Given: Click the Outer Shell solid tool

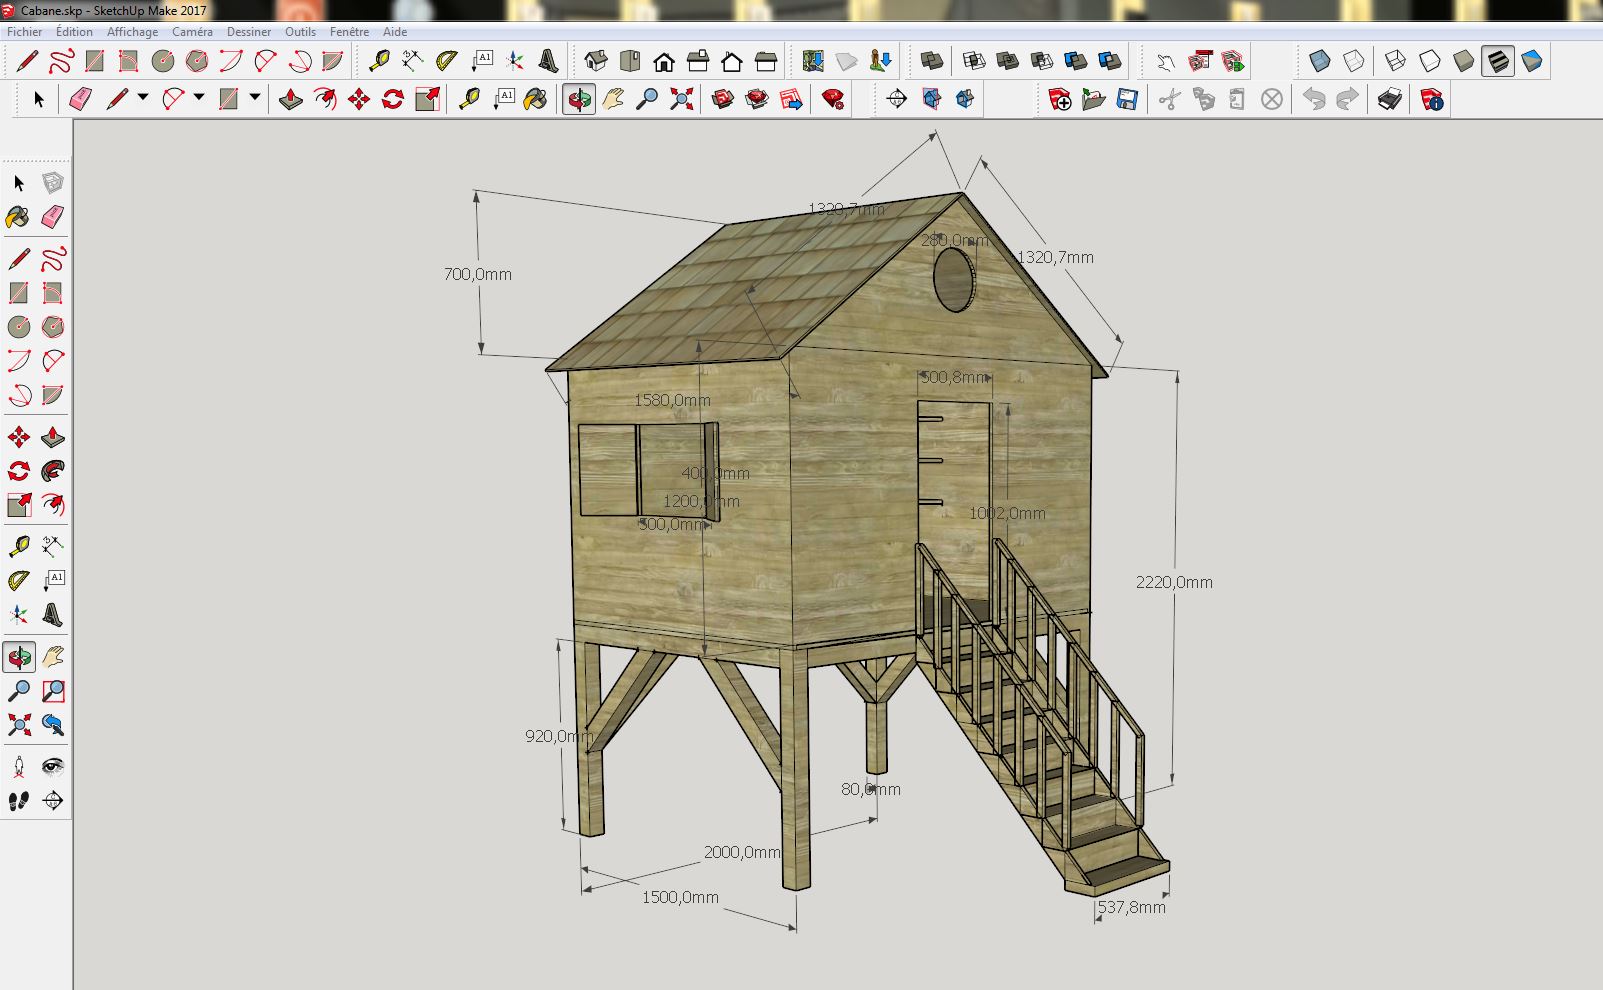Looking at the screenshot, I should pos(931,61).
